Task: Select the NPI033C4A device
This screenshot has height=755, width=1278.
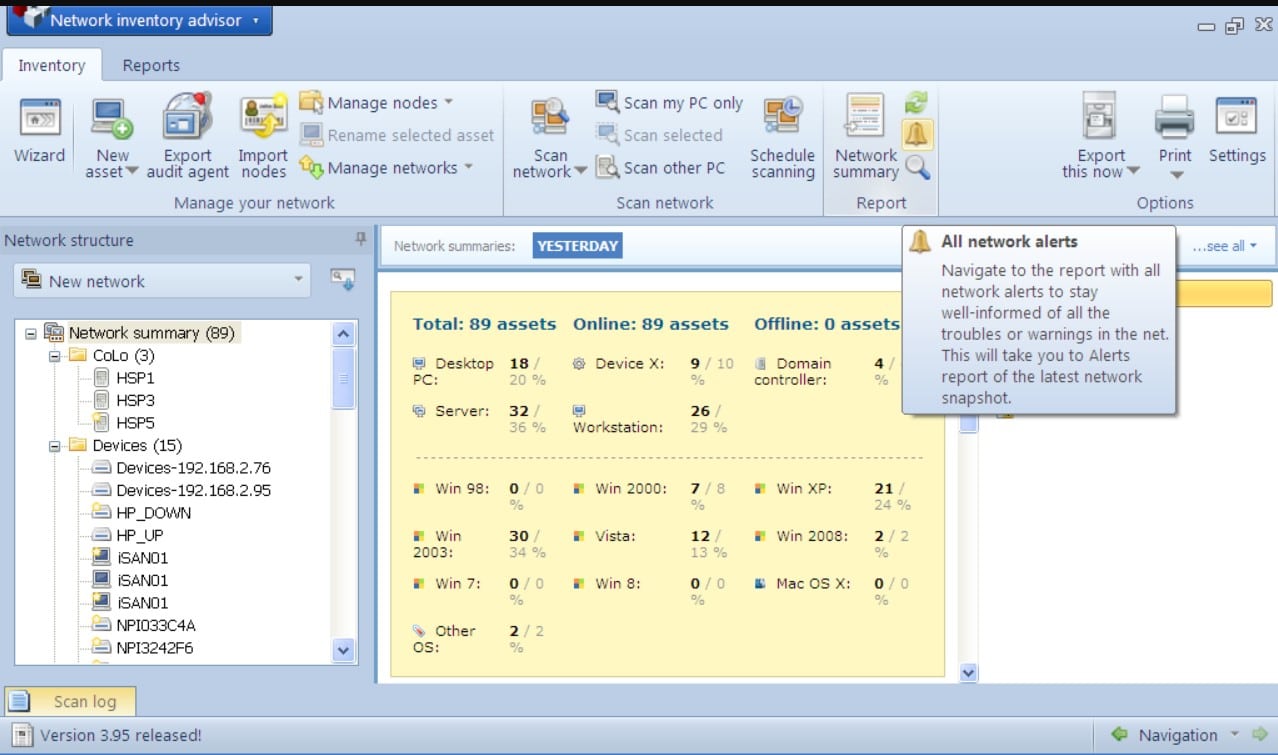Action: [x=156, y=626]
